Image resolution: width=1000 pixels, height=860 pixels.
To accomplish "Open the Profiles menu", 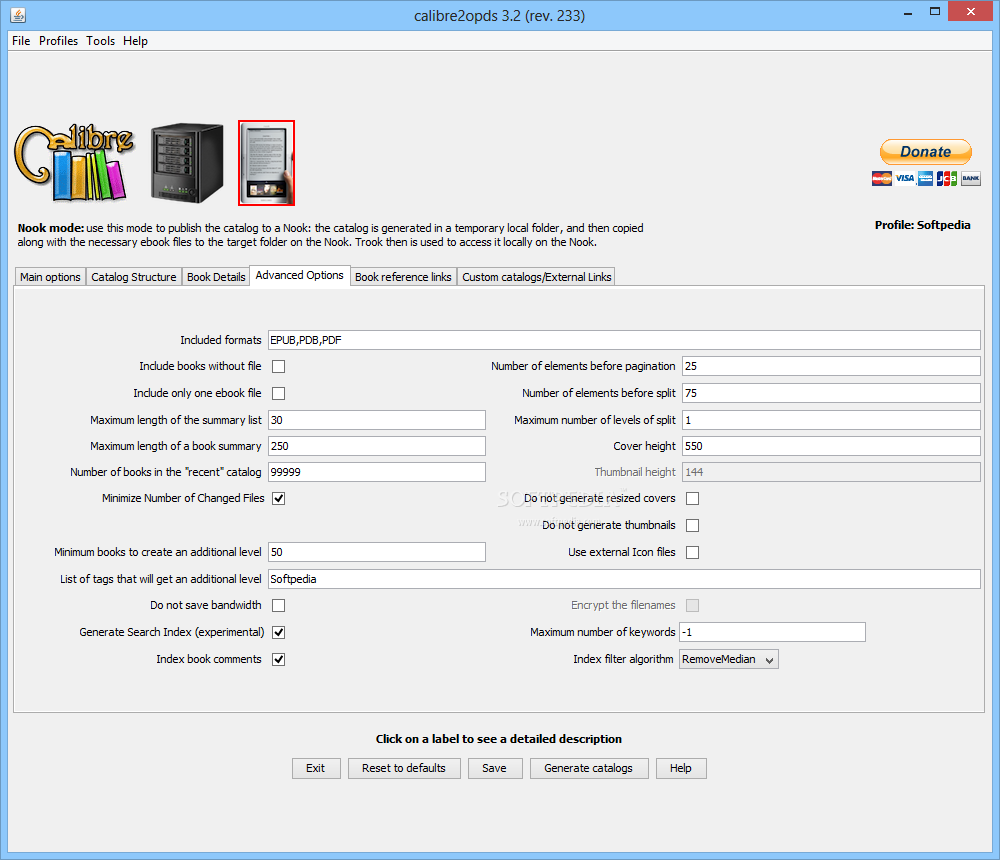I will [x=58, y=41].
